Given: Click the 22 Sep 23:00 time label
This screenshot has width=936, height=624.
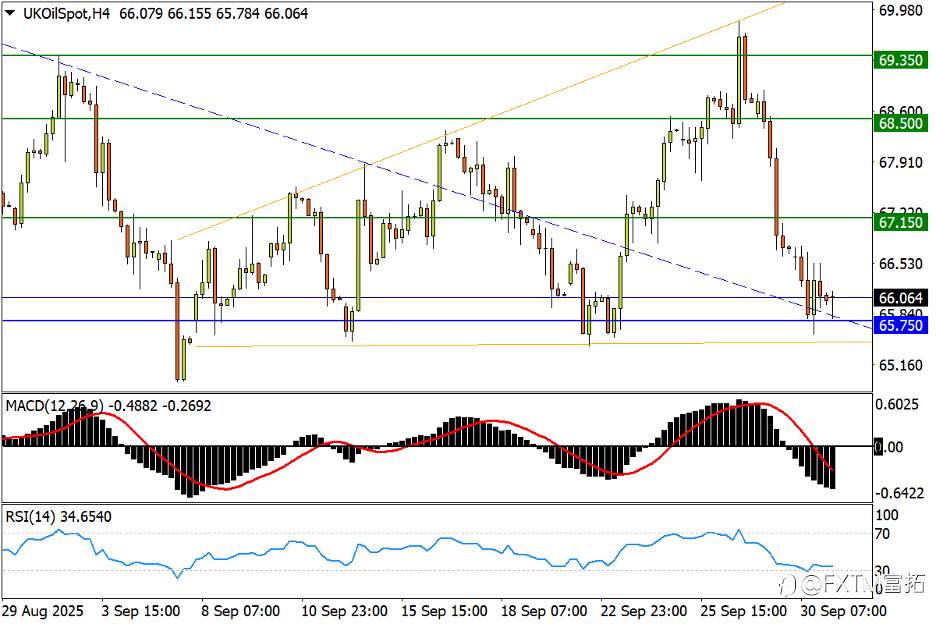Looking at the screenshot, I should [x=644, y=611].
